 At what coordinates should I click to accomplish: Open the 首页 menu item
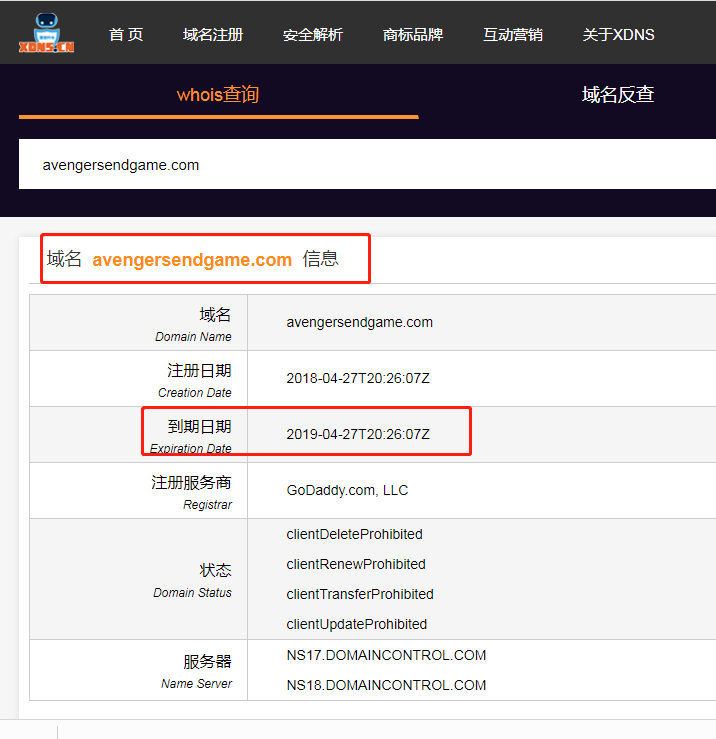coord(126,34)
